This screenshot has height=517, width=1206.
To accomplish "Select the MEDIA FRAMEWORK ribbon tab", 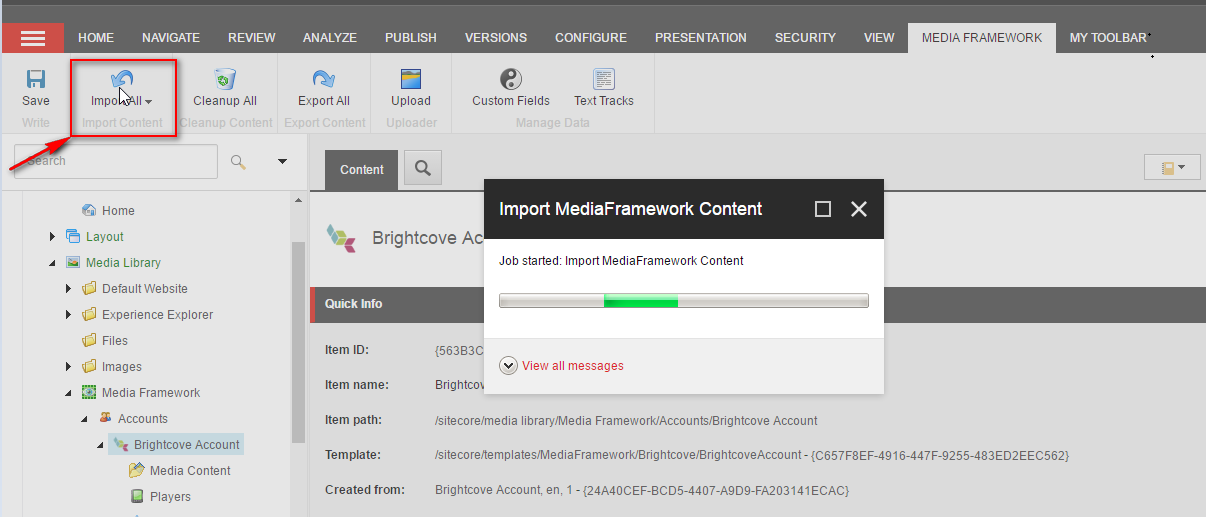I will coord(982,38).
